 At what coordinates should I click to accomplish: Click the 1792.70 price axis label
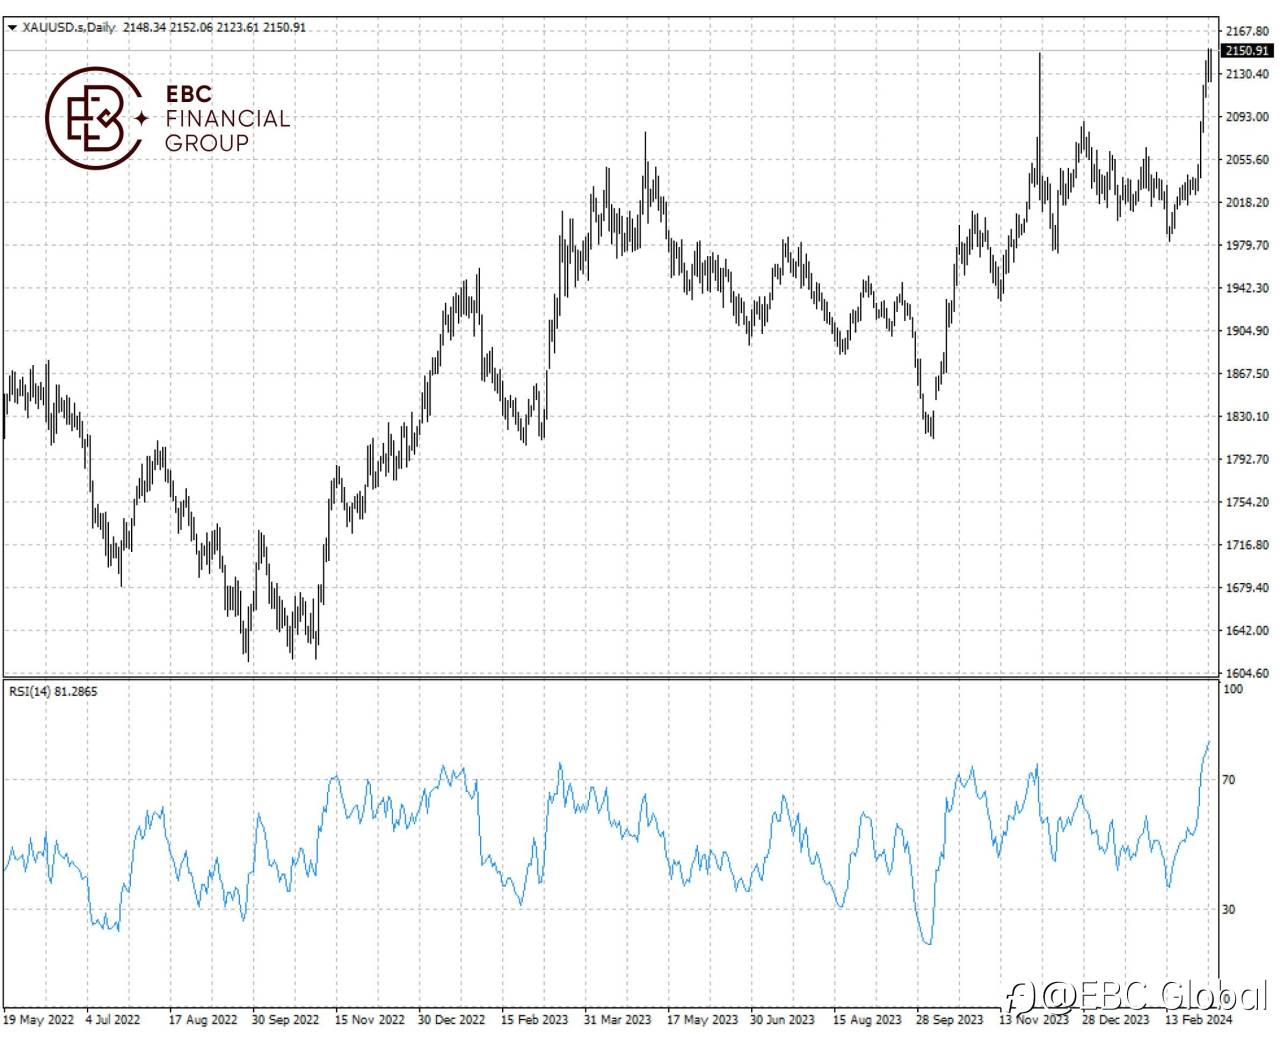pos(1247,460)
